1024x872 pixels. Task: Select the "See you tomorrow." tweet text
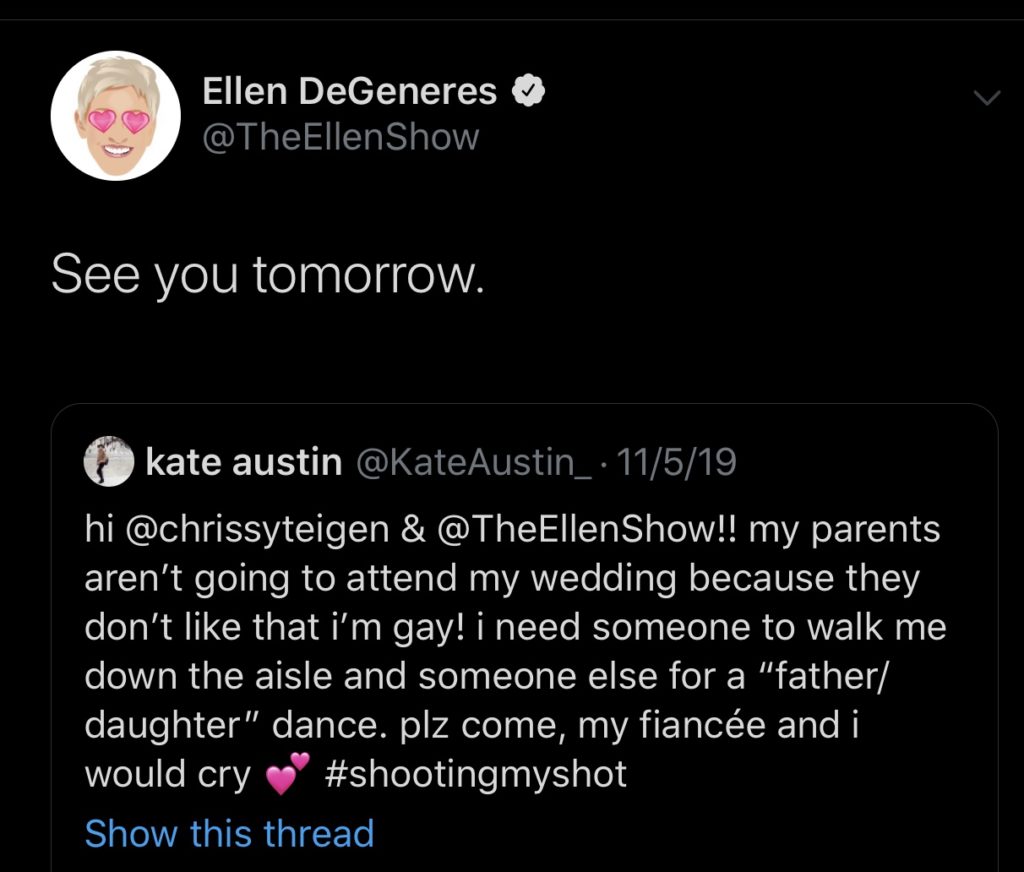tap(267, 274)
